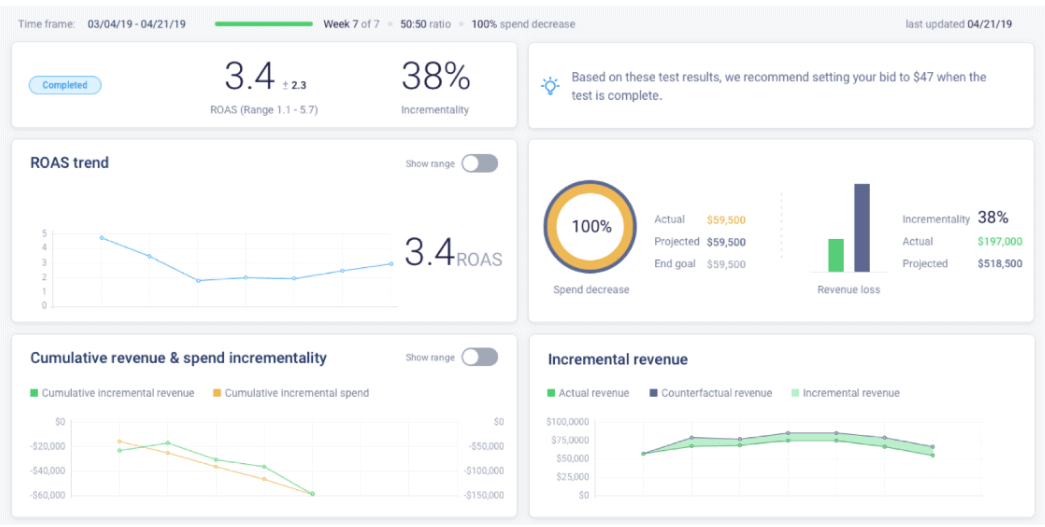The width and height of the screenshot is (1045, 527).
Task: Click the lightbulb recommendation icon
Action: (x=550, y=86)
